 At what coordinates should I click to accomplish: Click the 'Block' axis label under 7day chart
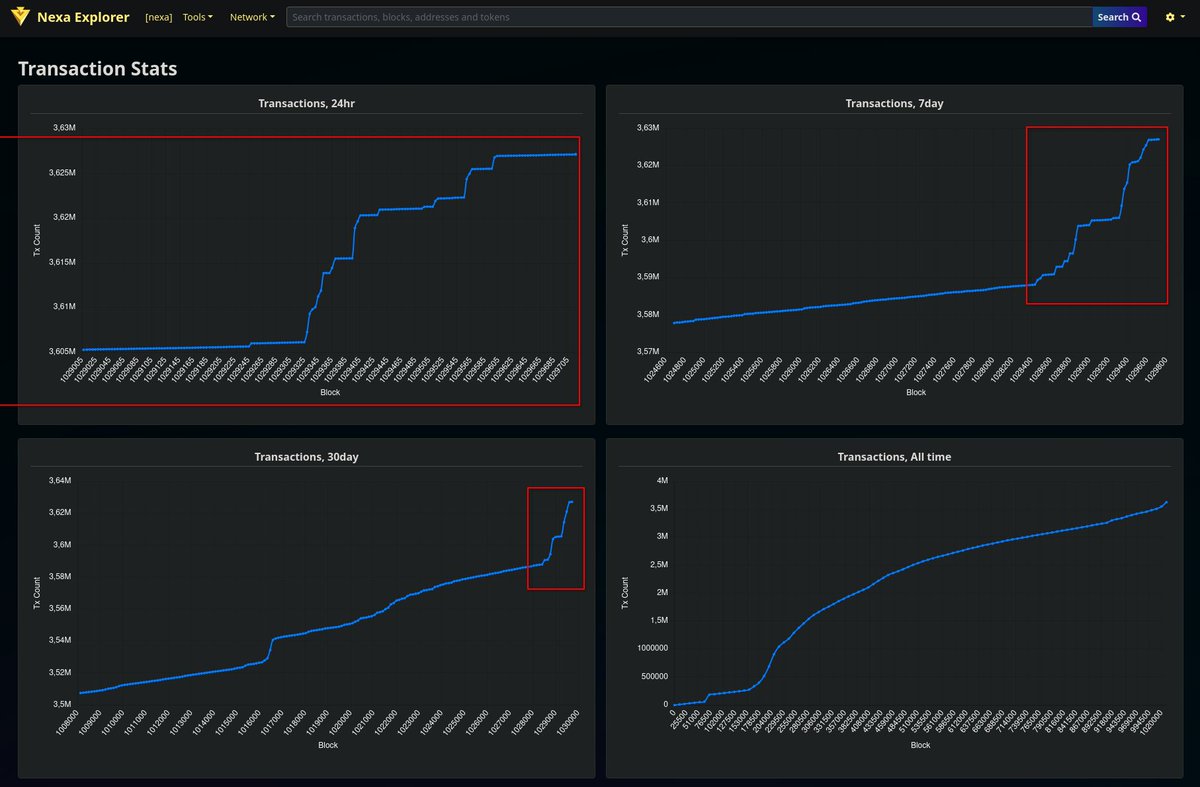(x=916, y=393)
